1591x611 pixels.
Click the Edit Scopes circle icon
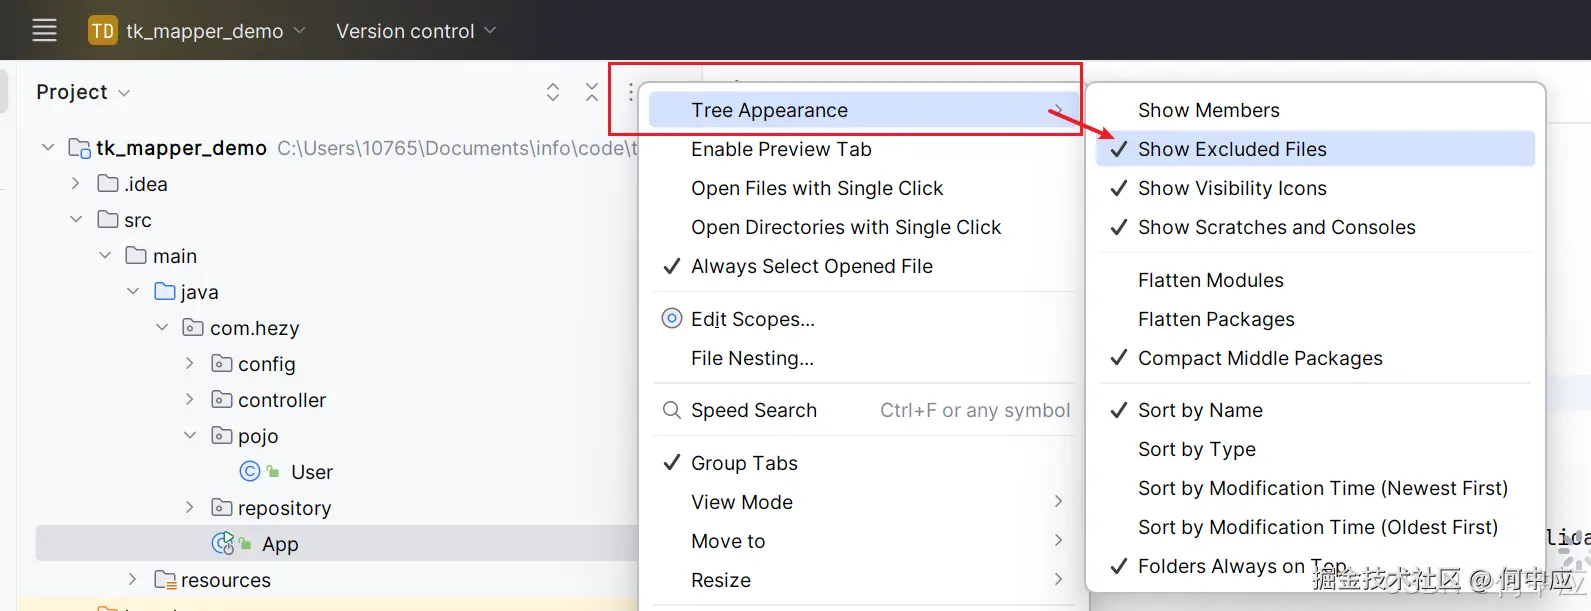[672, 318]
